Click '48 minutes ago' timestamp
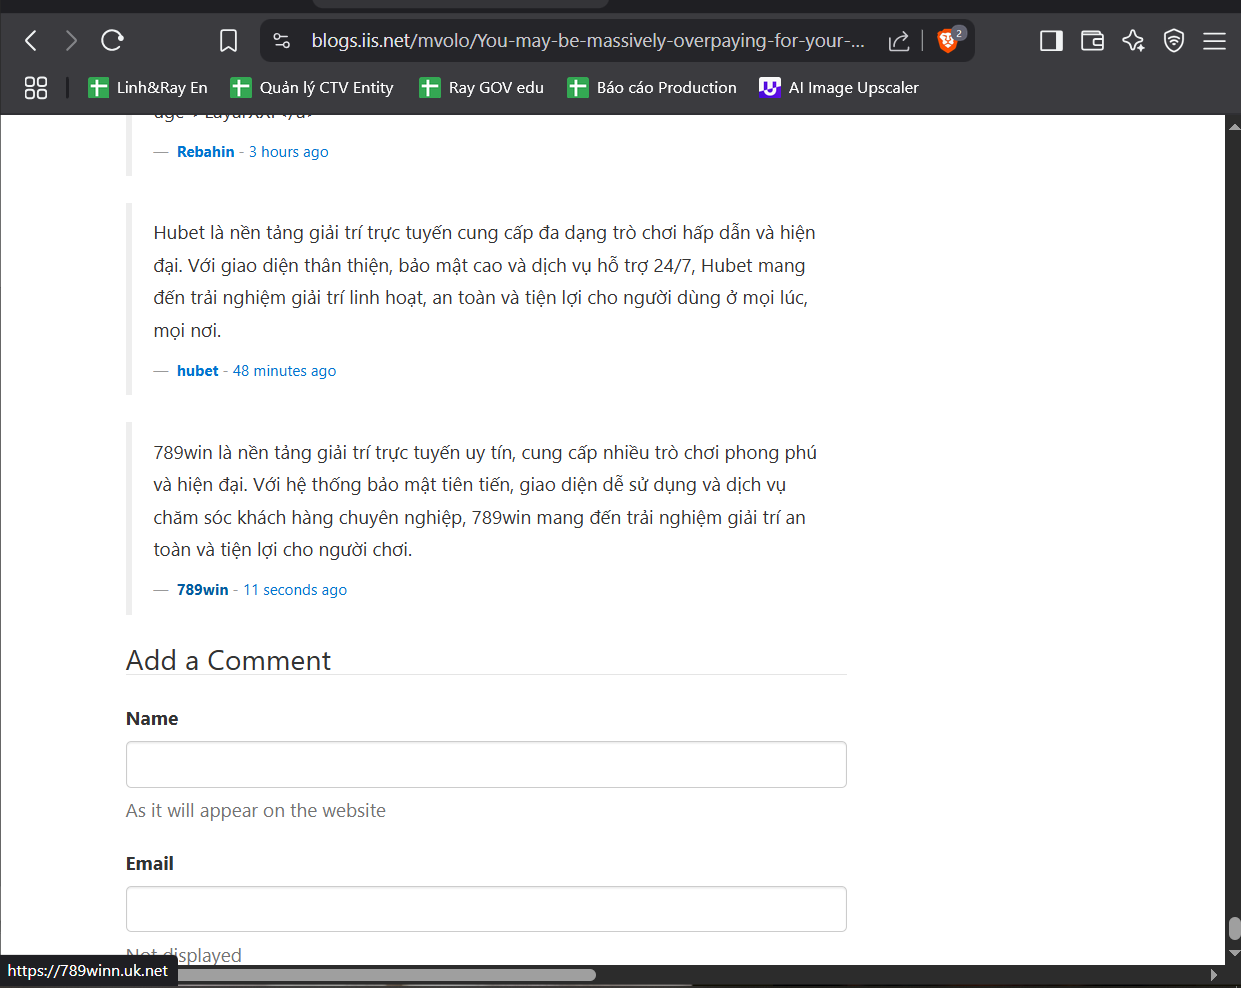The height and width of the screenshot is (988, 1241). pos(284,371)
